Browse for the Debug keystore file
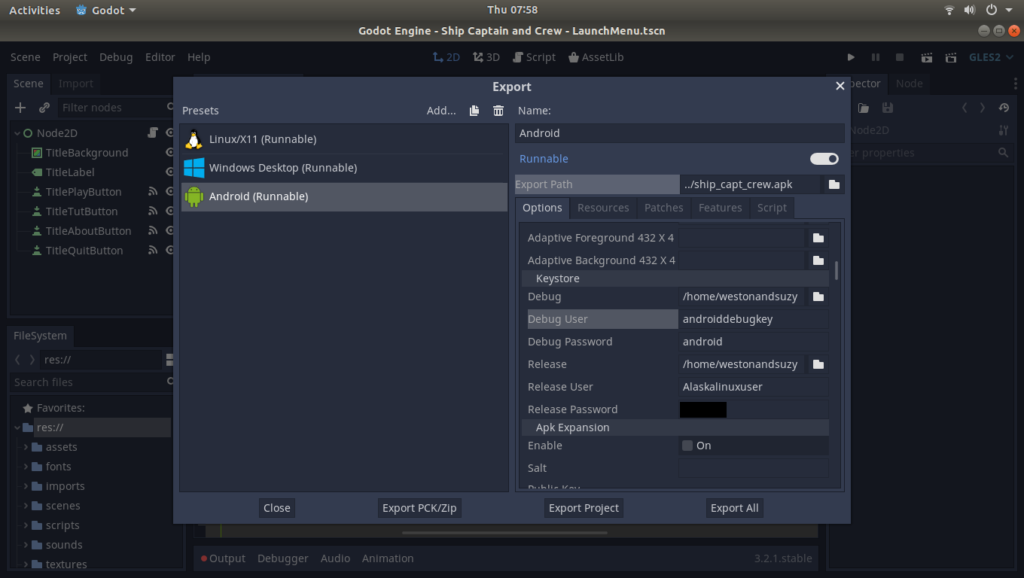 tap(818, 297)
